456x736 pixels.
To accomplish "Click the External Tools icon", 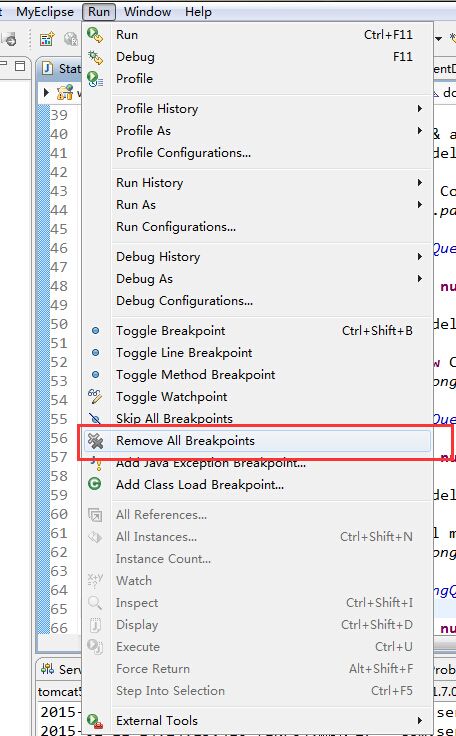I will (95, 721).
